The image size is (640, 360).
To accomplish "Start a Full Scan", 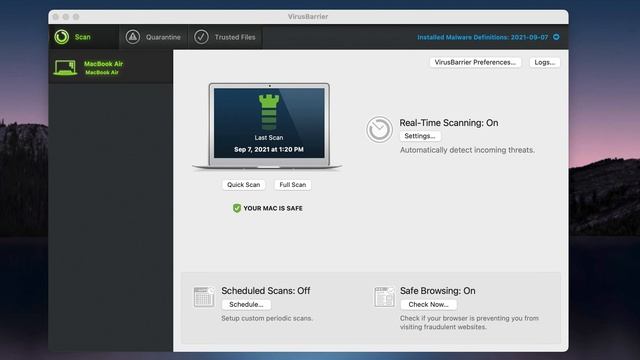I will click(293, 185).
